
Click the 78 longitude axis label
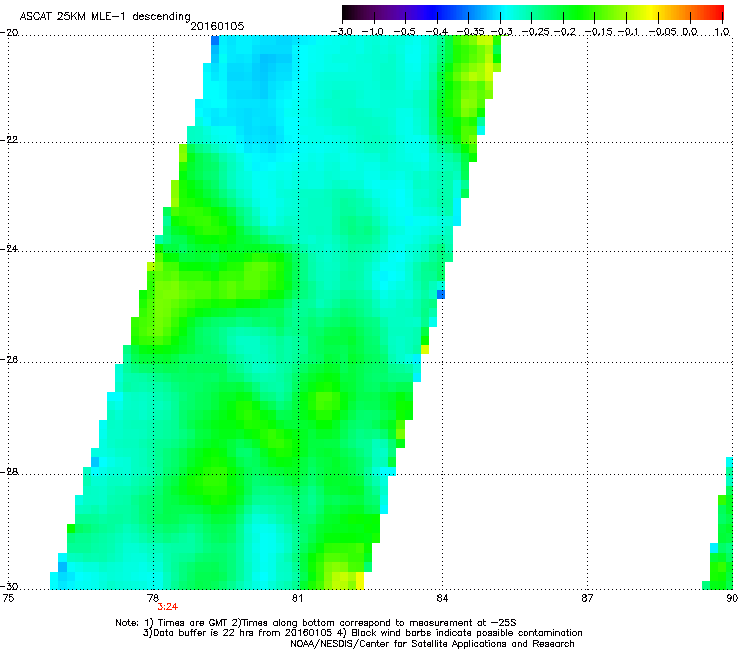tap(153, 598)
